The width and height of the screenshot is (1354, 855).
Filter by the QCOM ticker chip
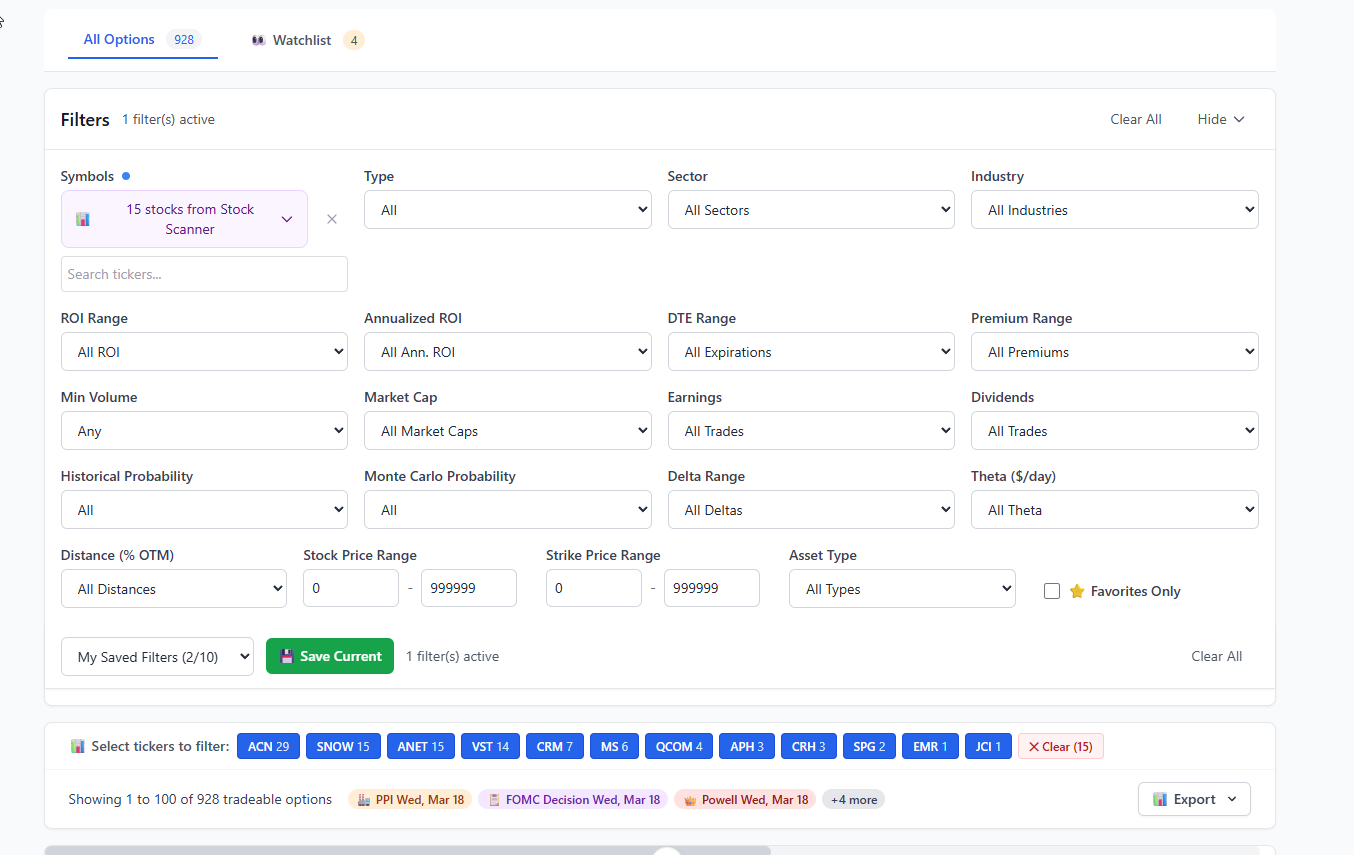[x=679, y=747]
